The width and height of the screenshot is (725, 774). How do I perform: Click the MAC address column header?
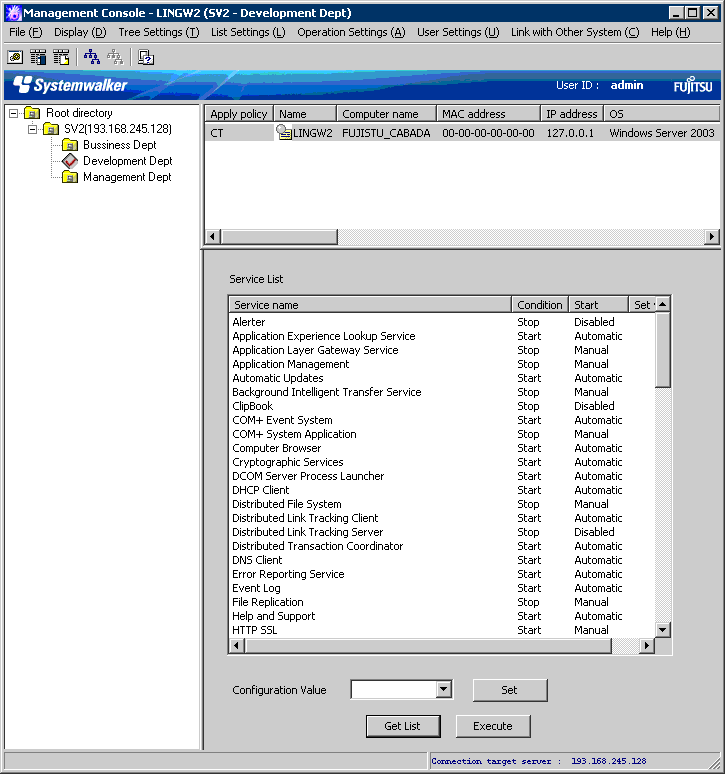pos(489,114)
